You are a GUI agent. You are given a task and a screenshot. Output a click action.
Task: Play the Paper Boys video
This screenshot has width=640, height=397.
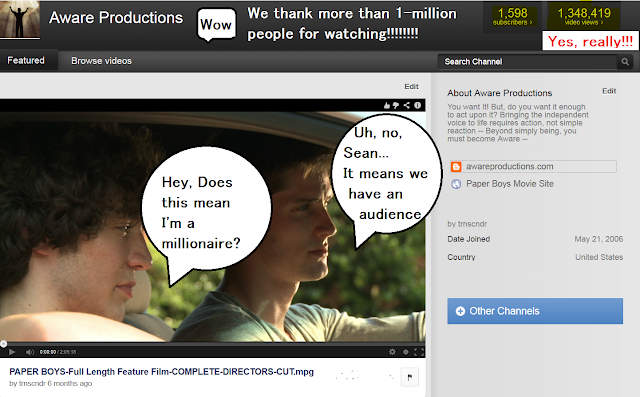click(x=12, y=352)
